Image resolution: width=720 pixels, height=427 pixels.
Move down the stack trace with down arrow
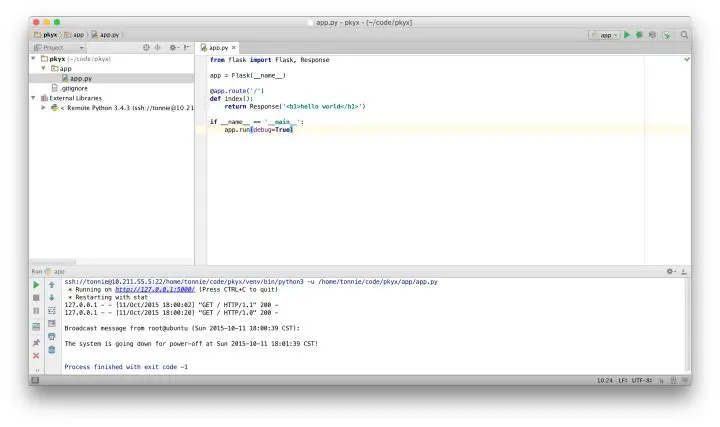pyautogui.click(x=52, y=298)
